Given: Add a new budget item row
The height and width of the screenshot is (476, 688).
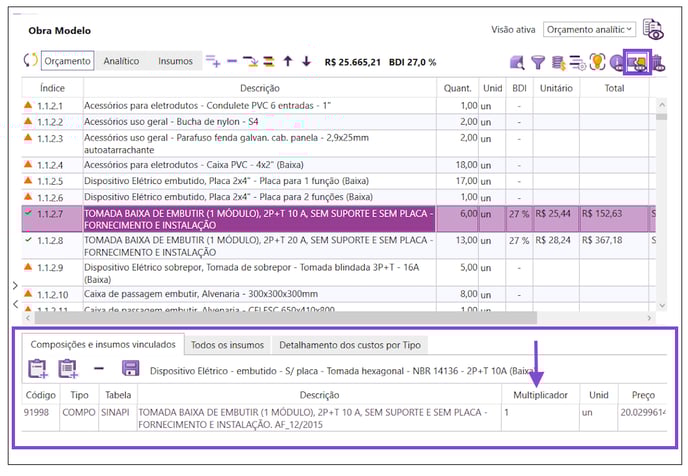Looking at the screenshot, I should tap(213, 61).
